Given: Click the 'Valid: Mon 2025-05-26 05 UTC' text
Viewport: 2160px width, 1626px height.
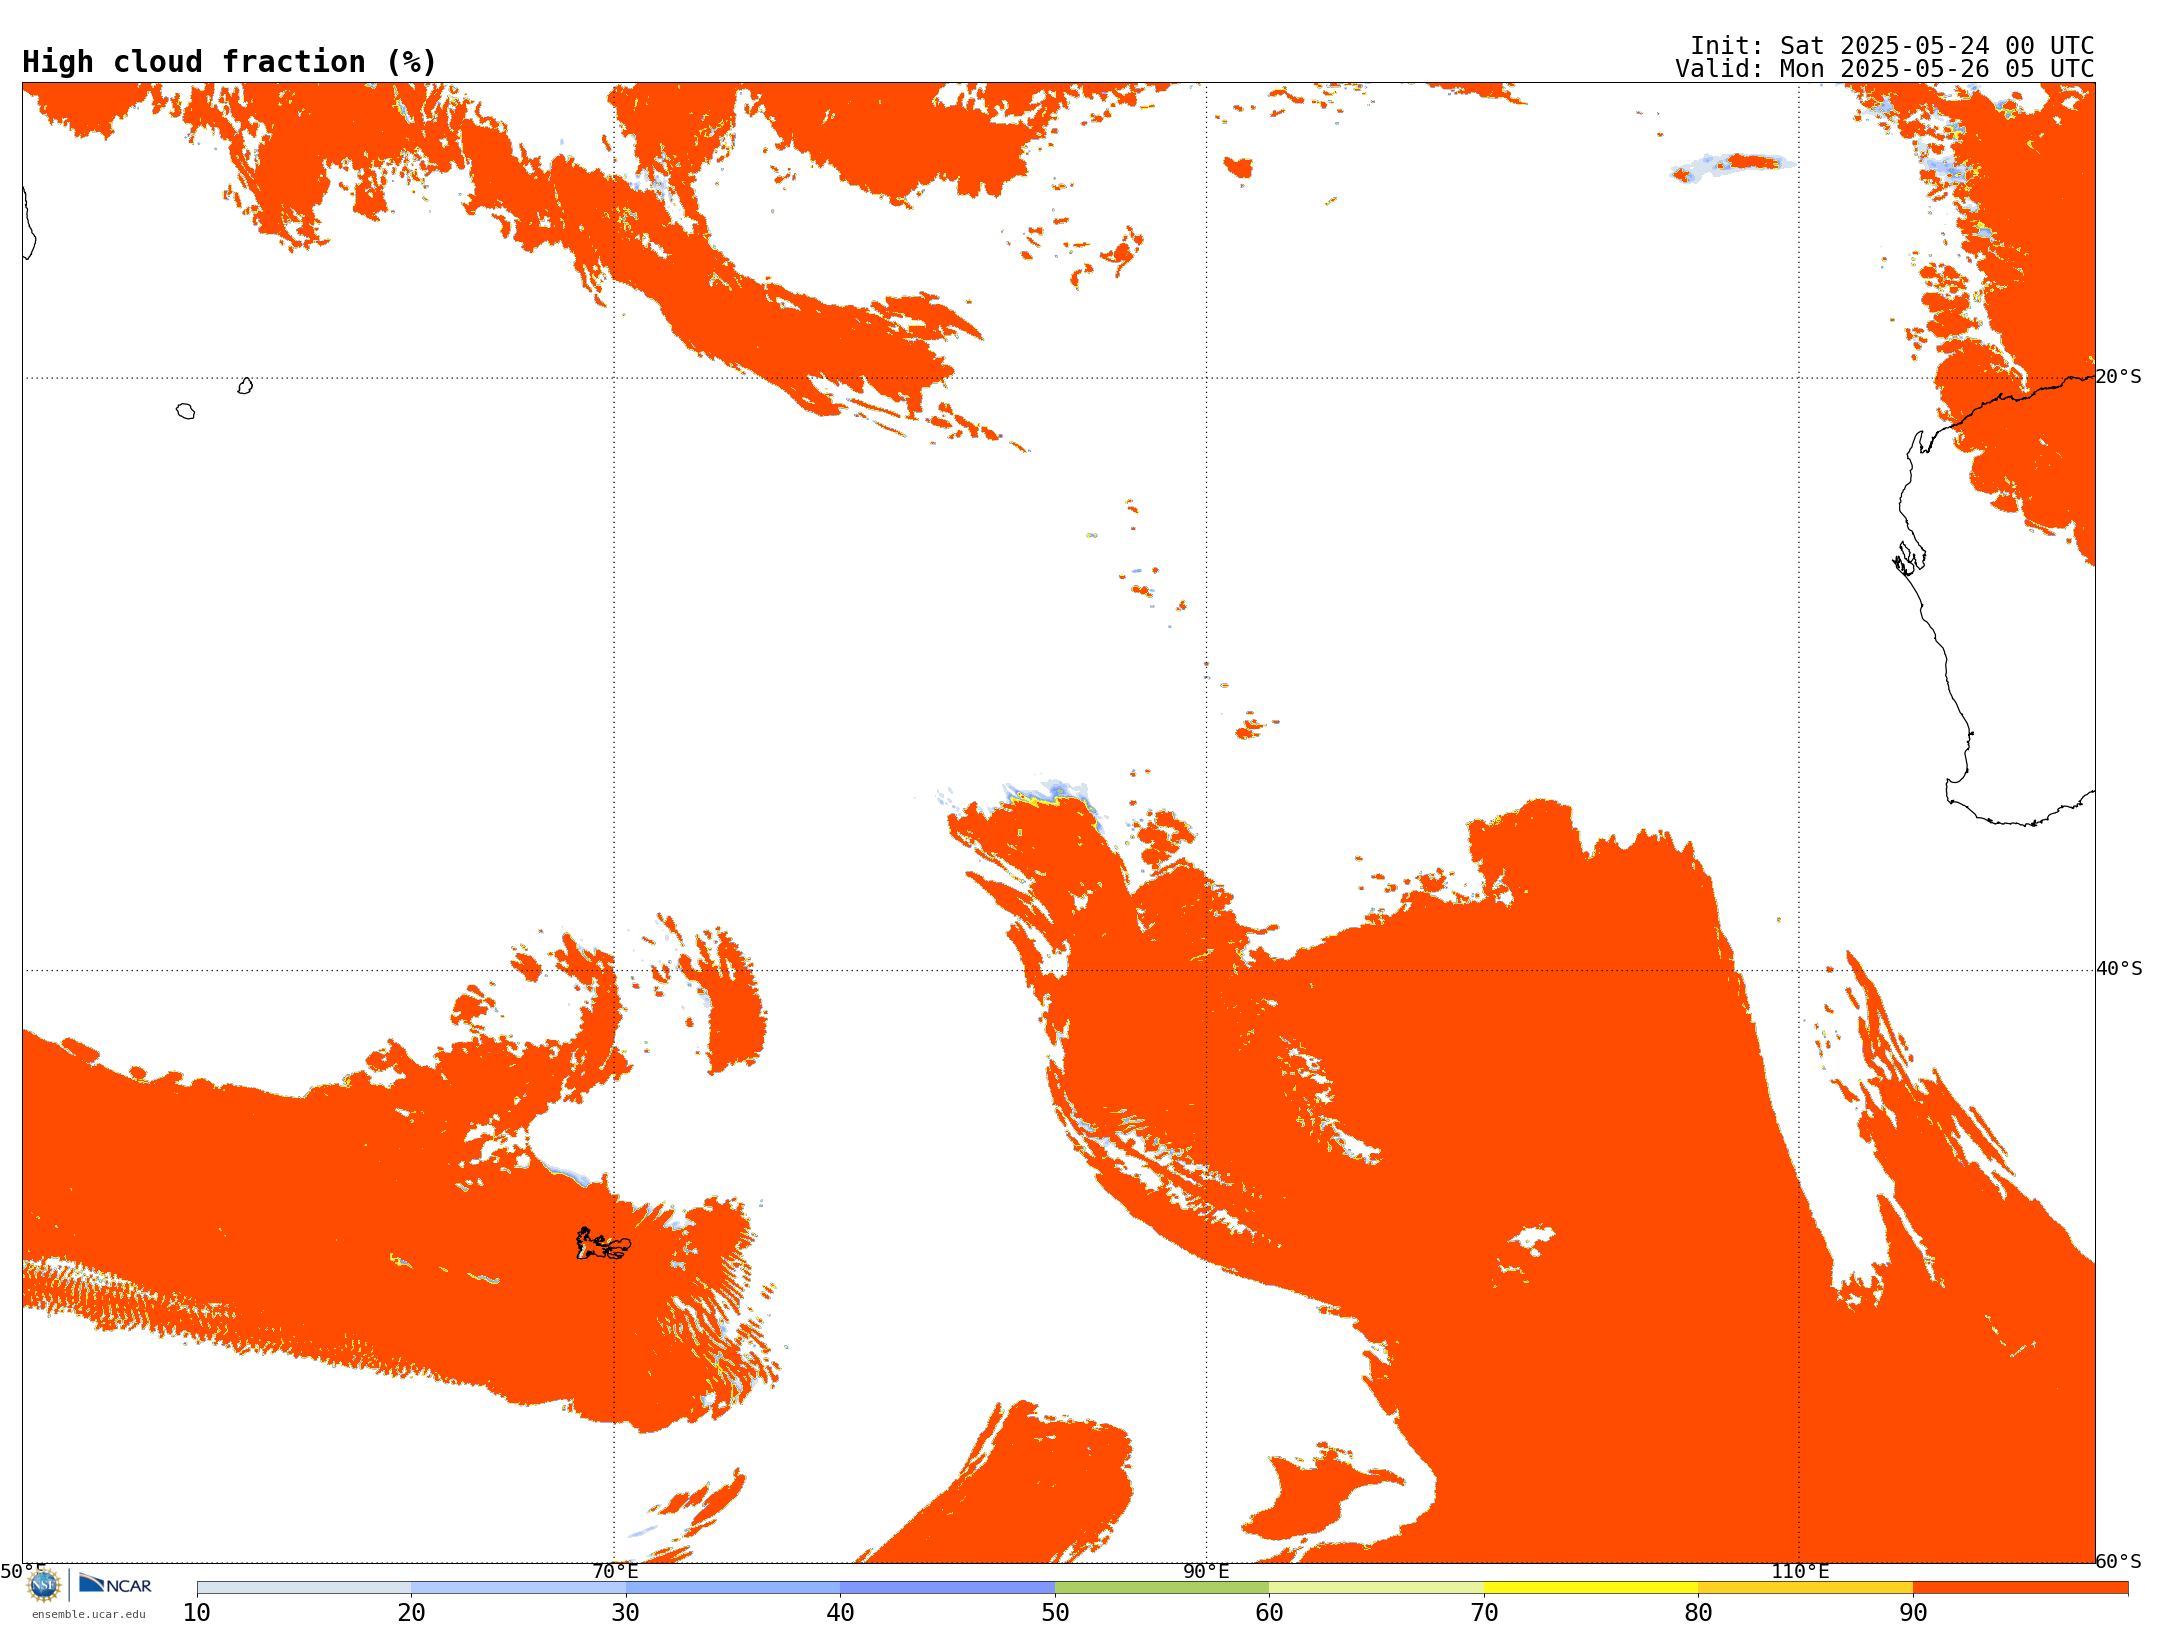Looking at the screenshot, I should (1885, 69).
